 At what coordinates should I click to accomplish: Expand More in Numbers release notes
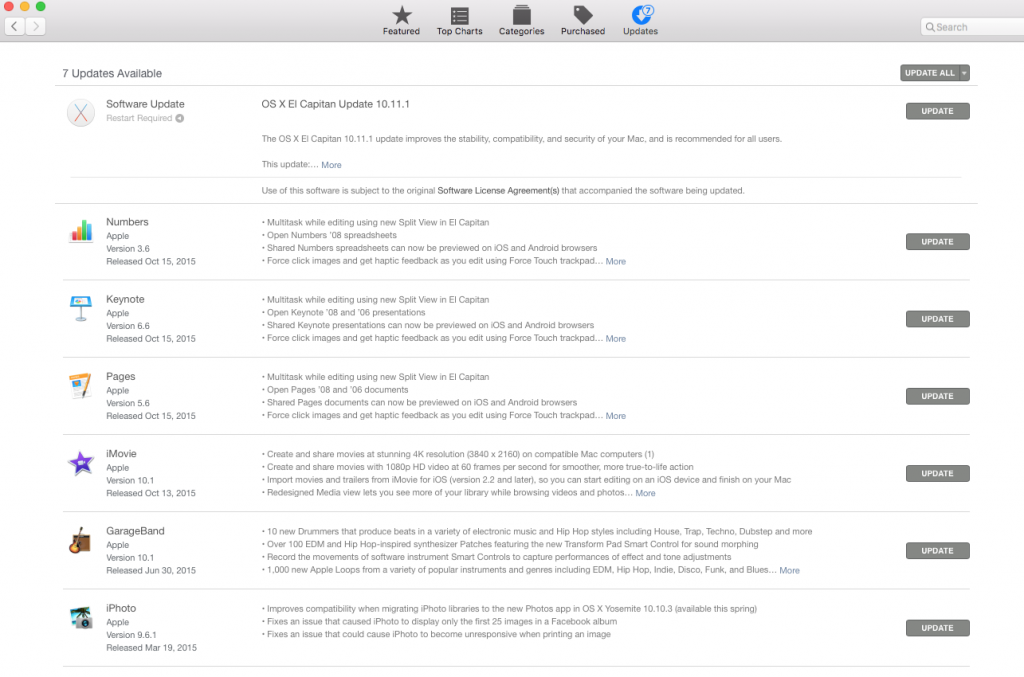(x=615, y=261)
